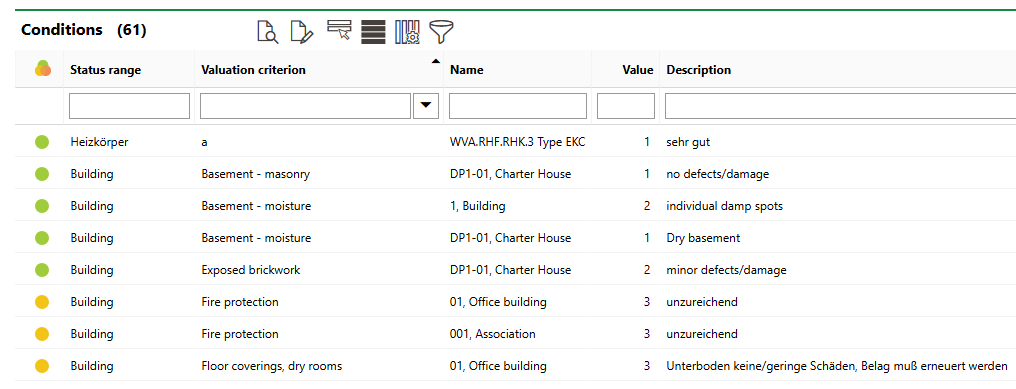Focus the Name filter field
Viewport: 1016px width, 389px height.
(x=518, y=106)
